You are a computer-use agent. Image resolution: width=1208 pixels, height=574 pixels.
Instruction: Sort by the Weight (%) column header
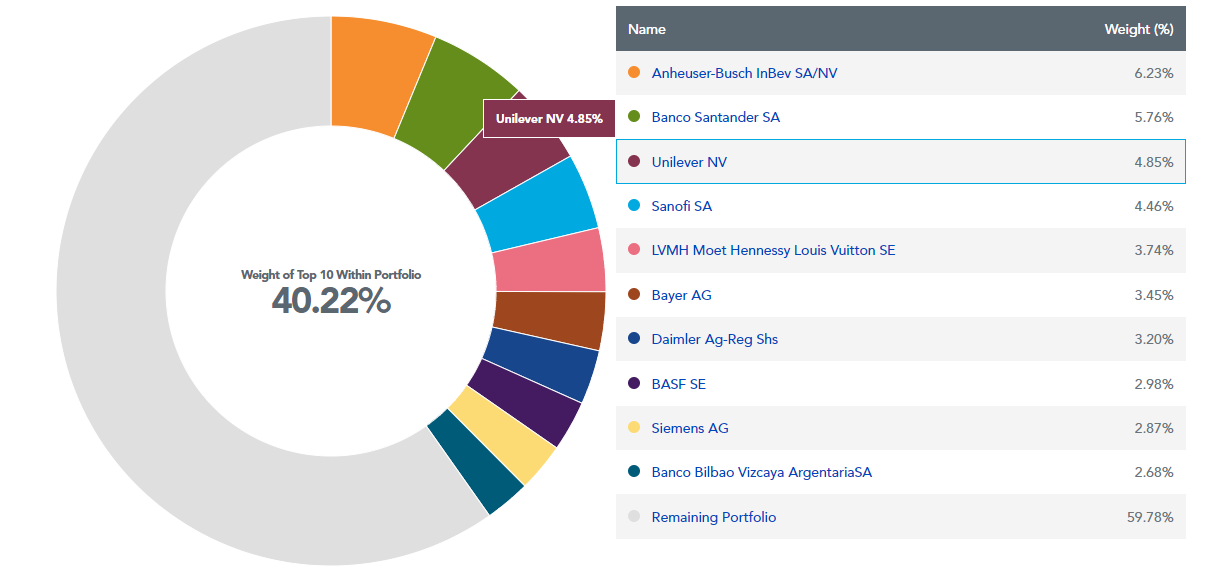[1138, 29]
